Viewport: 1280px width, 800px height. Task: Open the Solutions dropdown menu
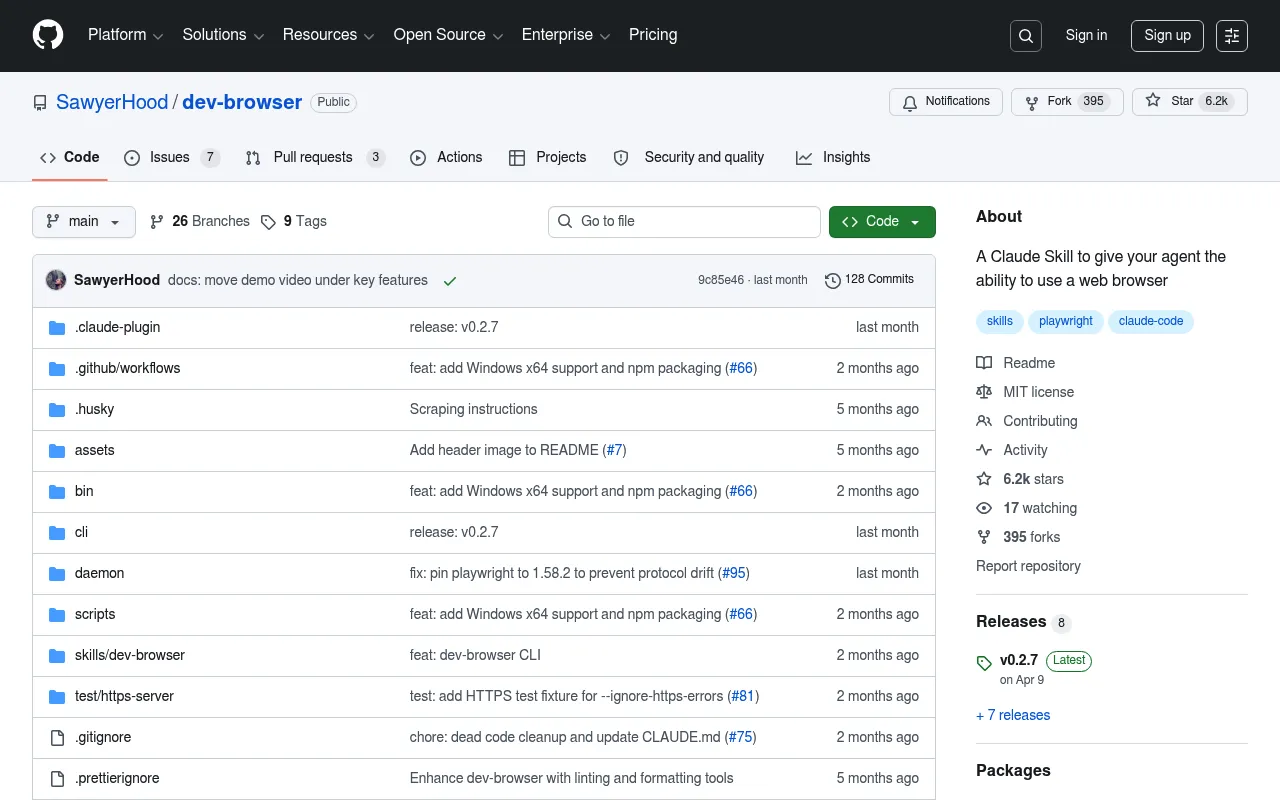tap(223, 35)
